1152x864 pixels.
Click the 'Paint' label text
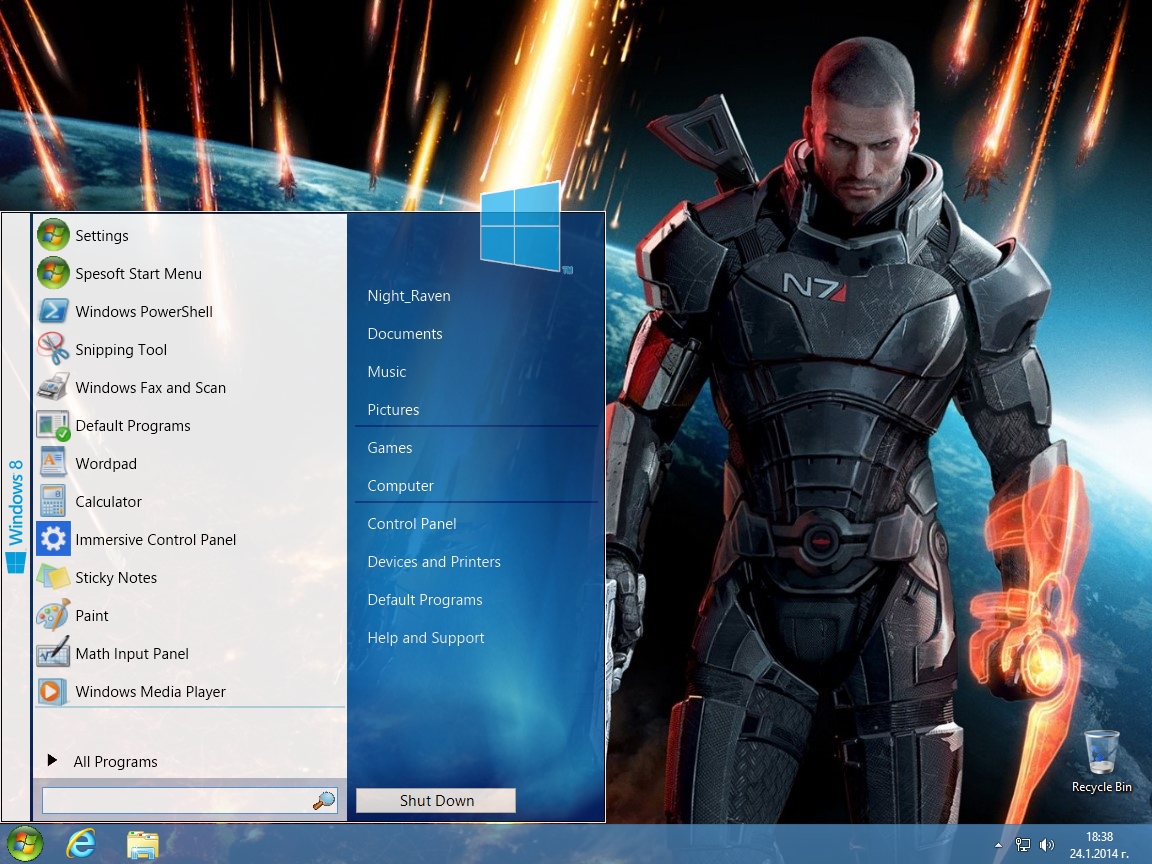pyautogui.click(x=92, y=616)
